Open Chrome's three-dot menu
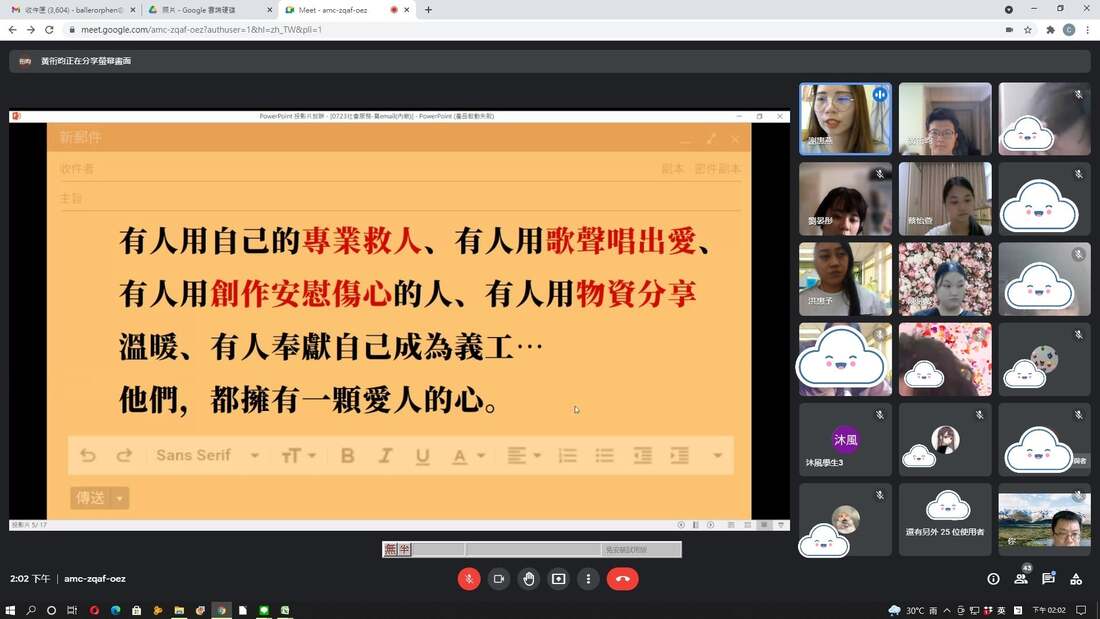Viewport: 1100px width, 619px height. [x=1088, y=29]
